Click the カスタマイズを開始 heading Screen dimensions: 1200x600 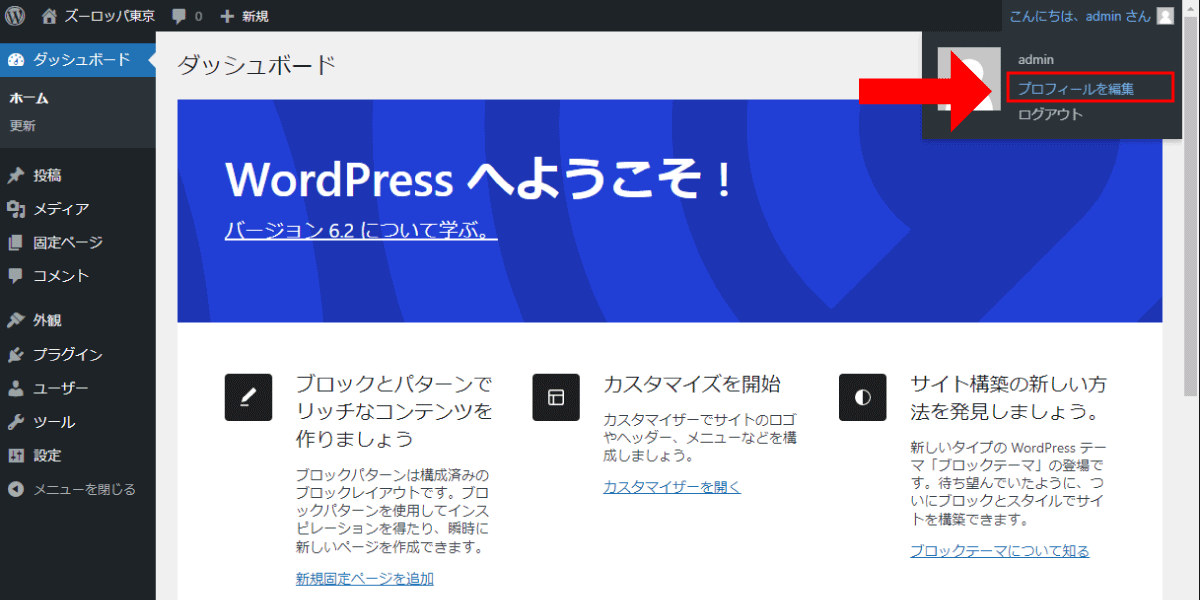692,384
